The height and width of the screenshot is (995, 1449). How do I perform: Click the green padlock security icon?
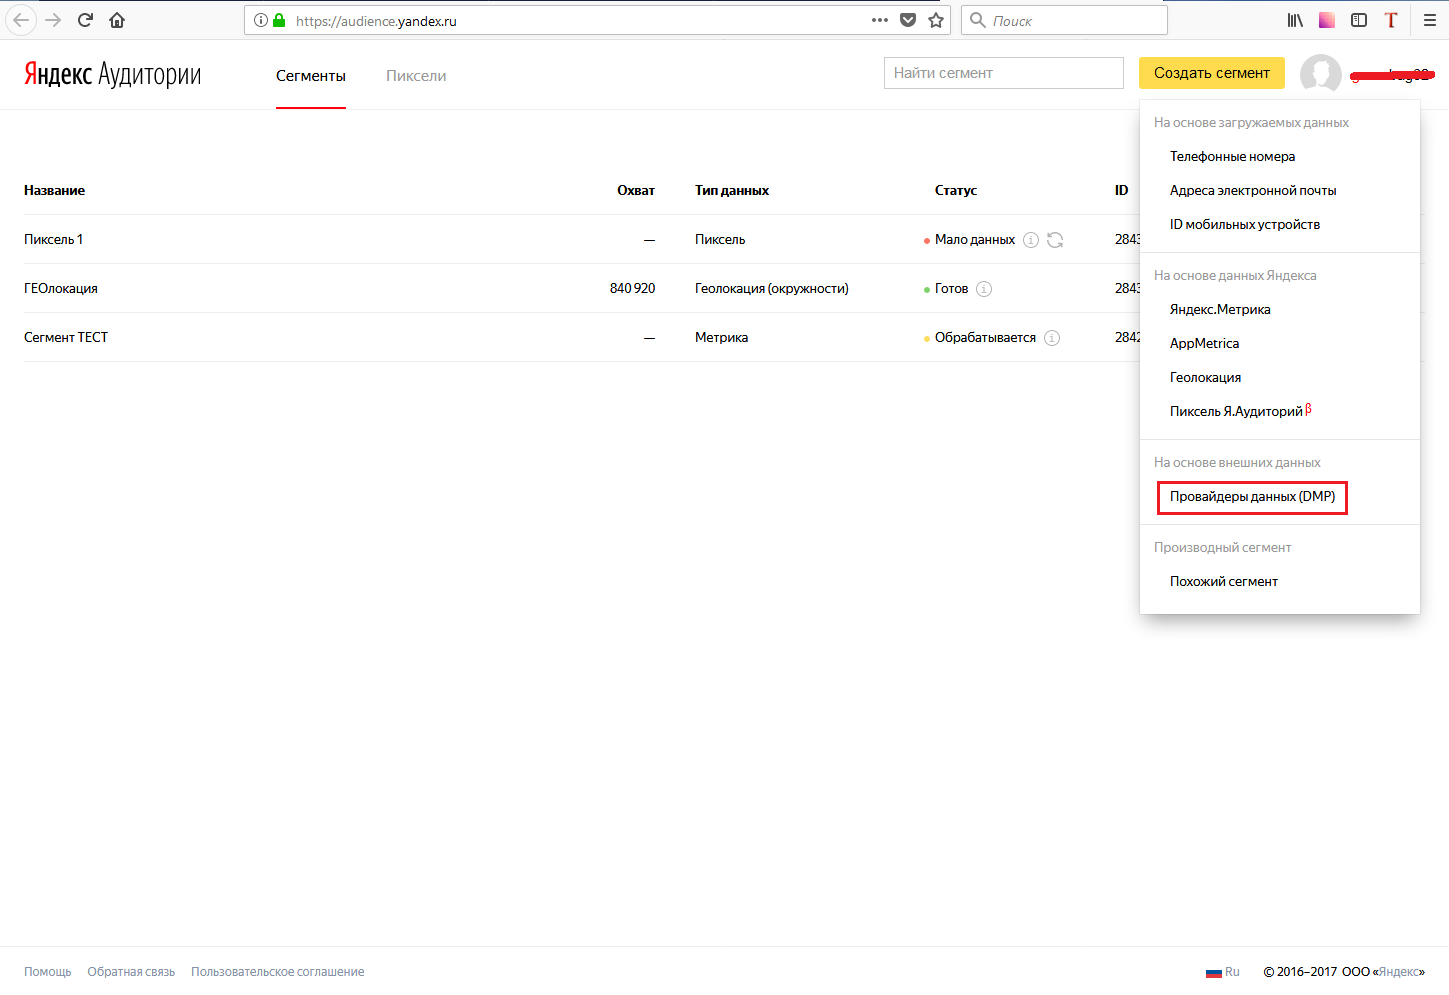point(279,20)
